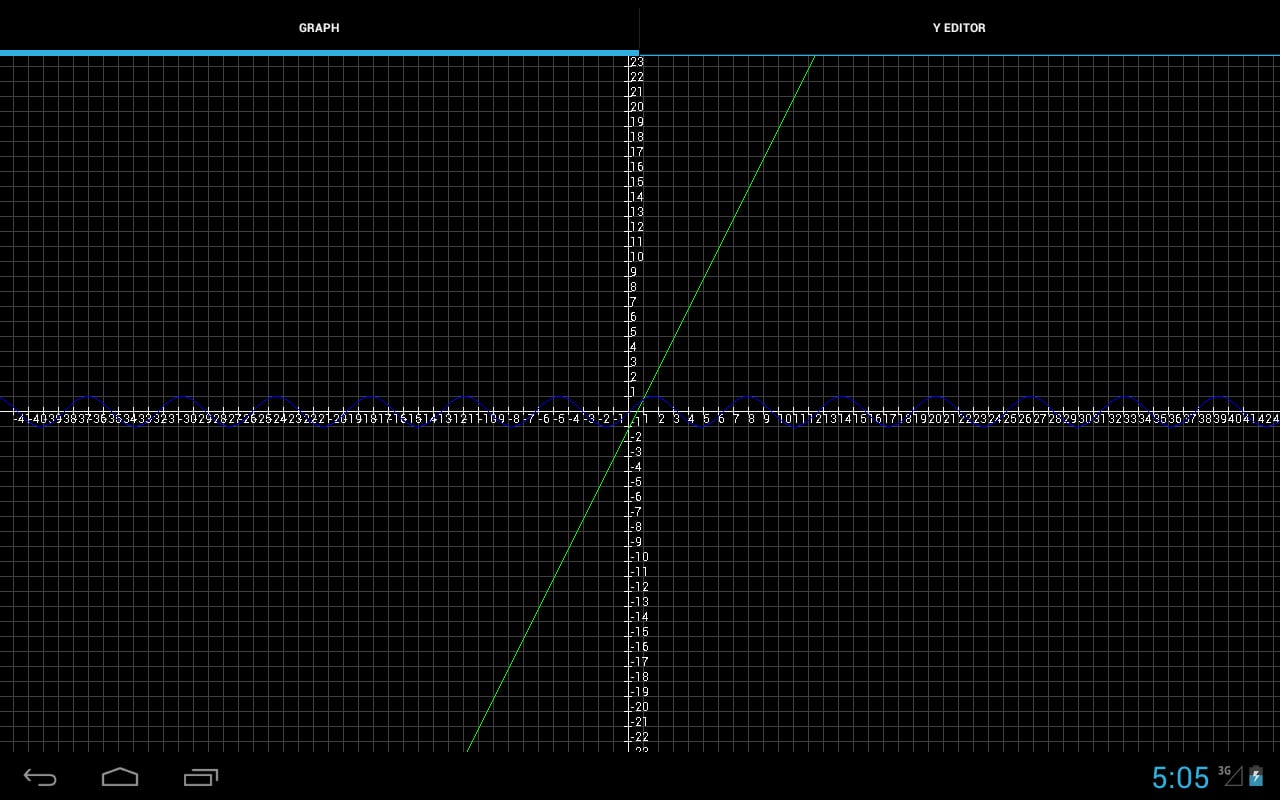Switch to the GRAPH tab
This screenshot has width=1280, height=800.
tap(319, 28)
